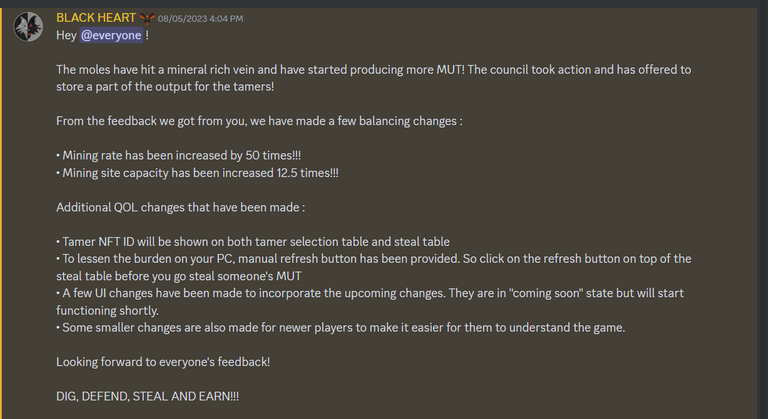Click the "Mining site capacity" bullet line
The image size is (768, 419).
pyautogui.click(x=197, y=173)
